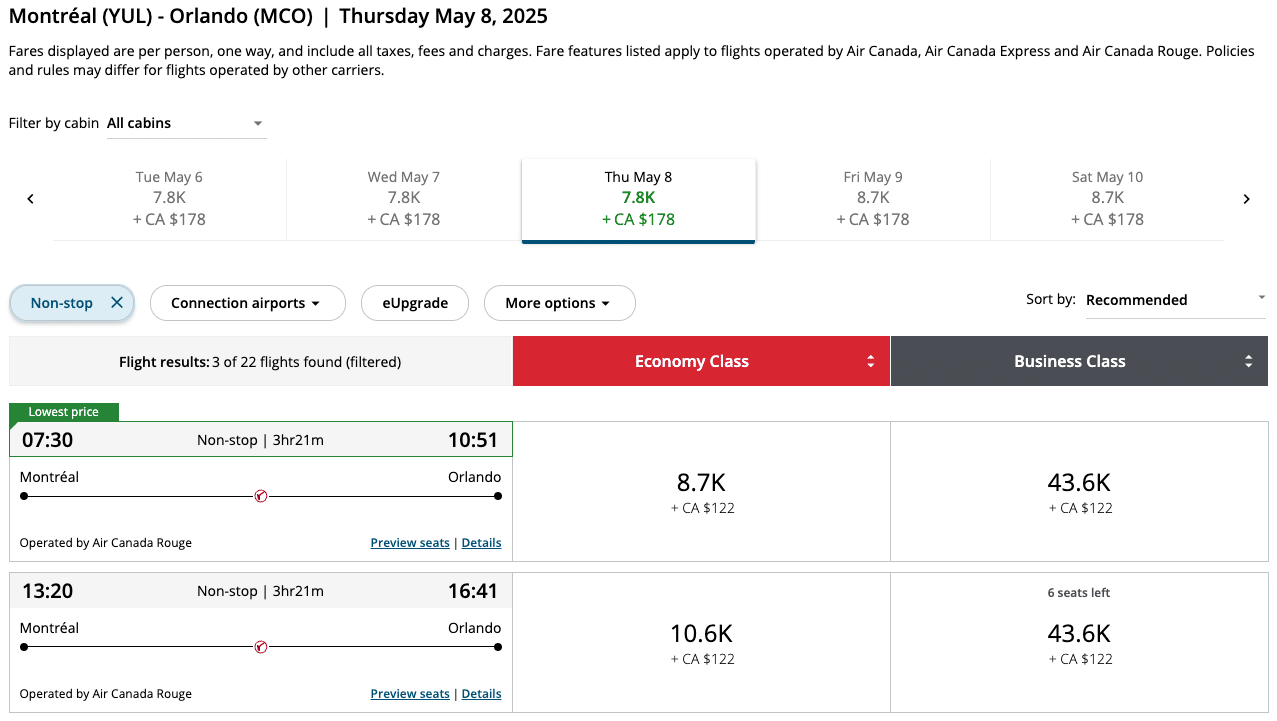This screenshot has width=1277, height=721.
Task: View Details for the 13:20 flight
Action: point(481,694)
